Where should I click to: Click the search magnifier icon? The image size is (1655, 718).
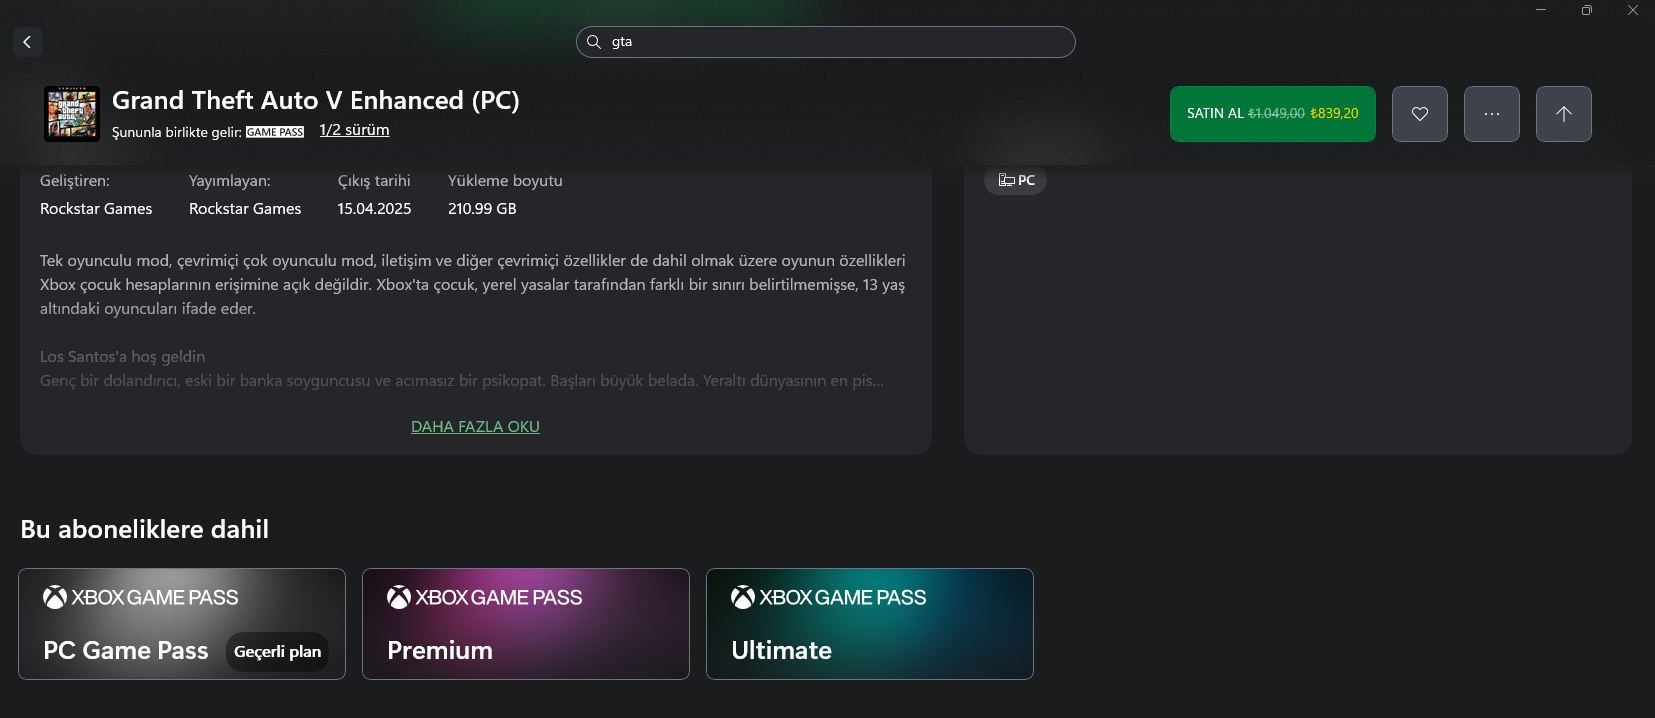point(594,42)
